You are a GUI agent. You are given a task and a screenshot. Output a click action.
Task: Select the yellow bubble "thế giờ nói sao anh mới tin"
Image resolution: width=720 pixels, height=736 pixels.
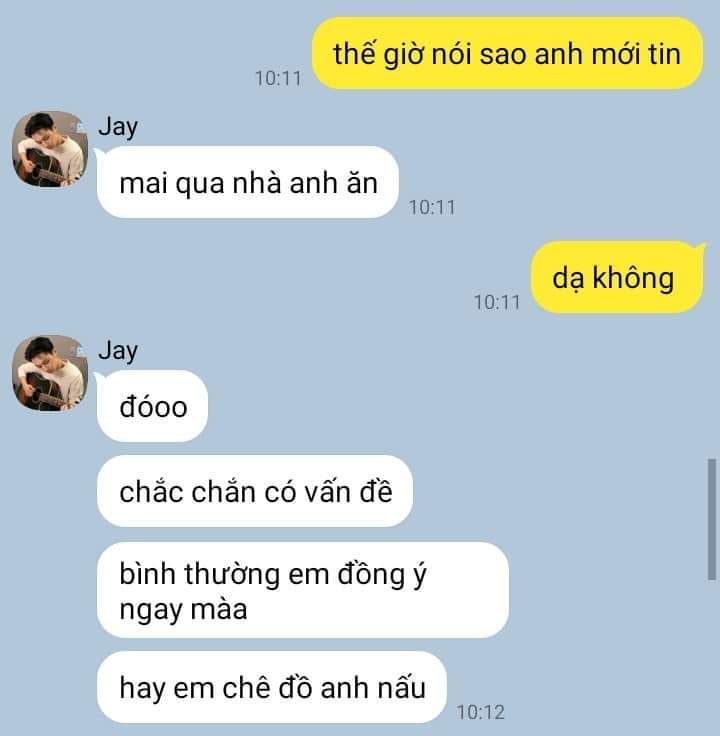click(507, 53)
